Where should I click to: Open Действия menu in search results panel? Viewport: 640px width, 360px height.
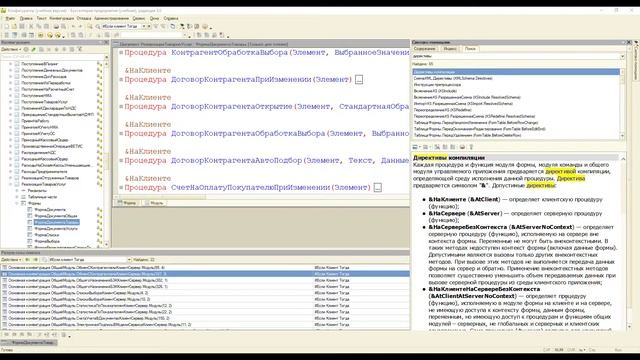coord(11,260)
